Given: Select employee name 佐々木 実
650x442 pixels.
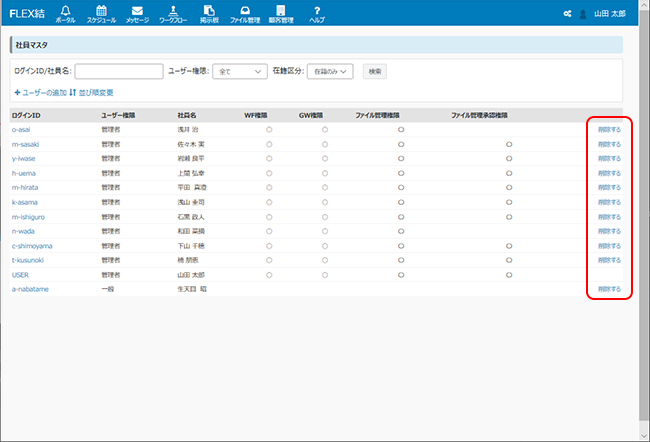Looking at the screenshot, I should pos(191,144).
